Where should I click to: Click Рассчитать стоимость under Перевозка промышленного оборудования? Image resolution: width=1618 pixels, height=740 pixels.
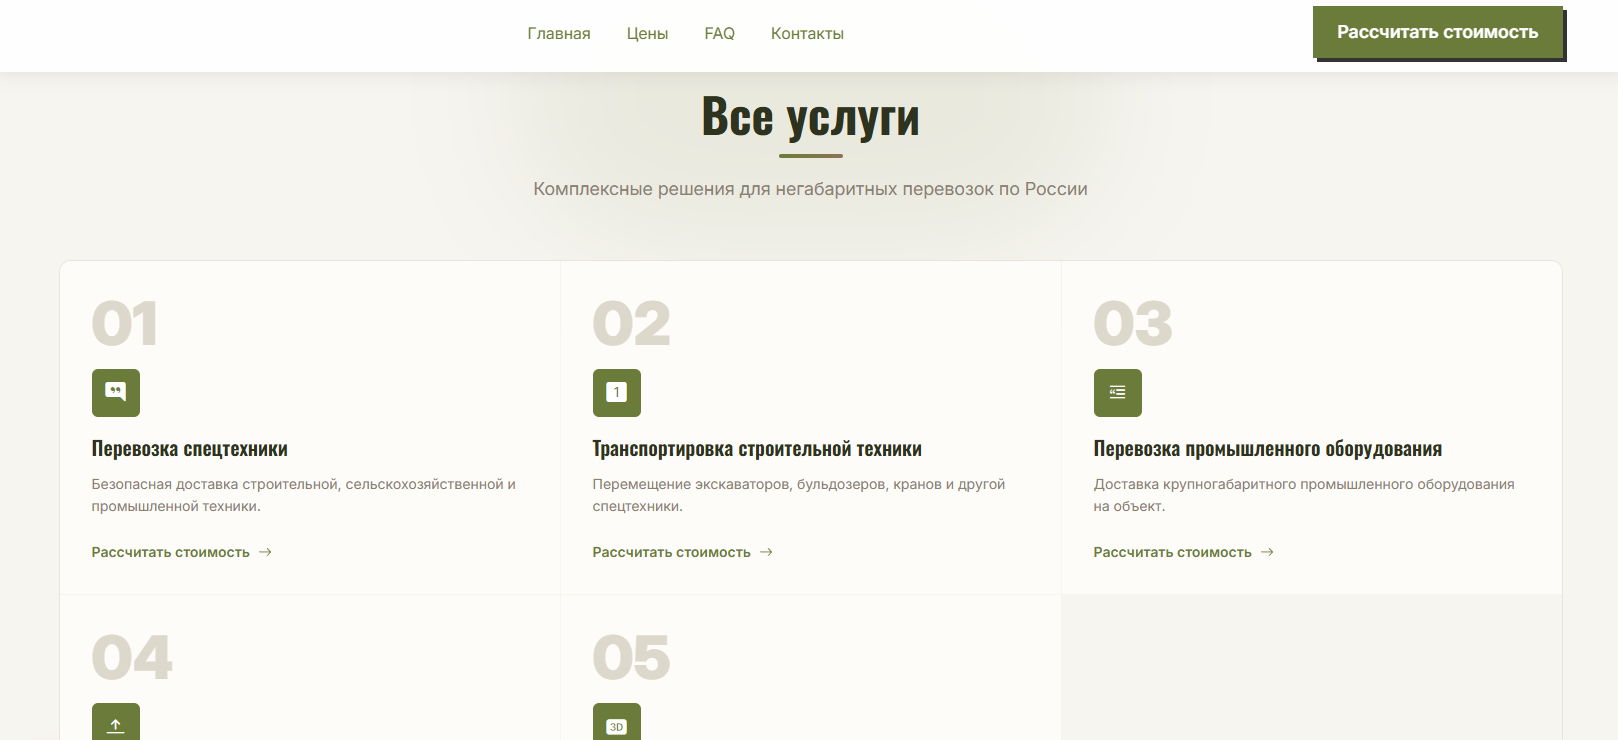[1172, 552]
